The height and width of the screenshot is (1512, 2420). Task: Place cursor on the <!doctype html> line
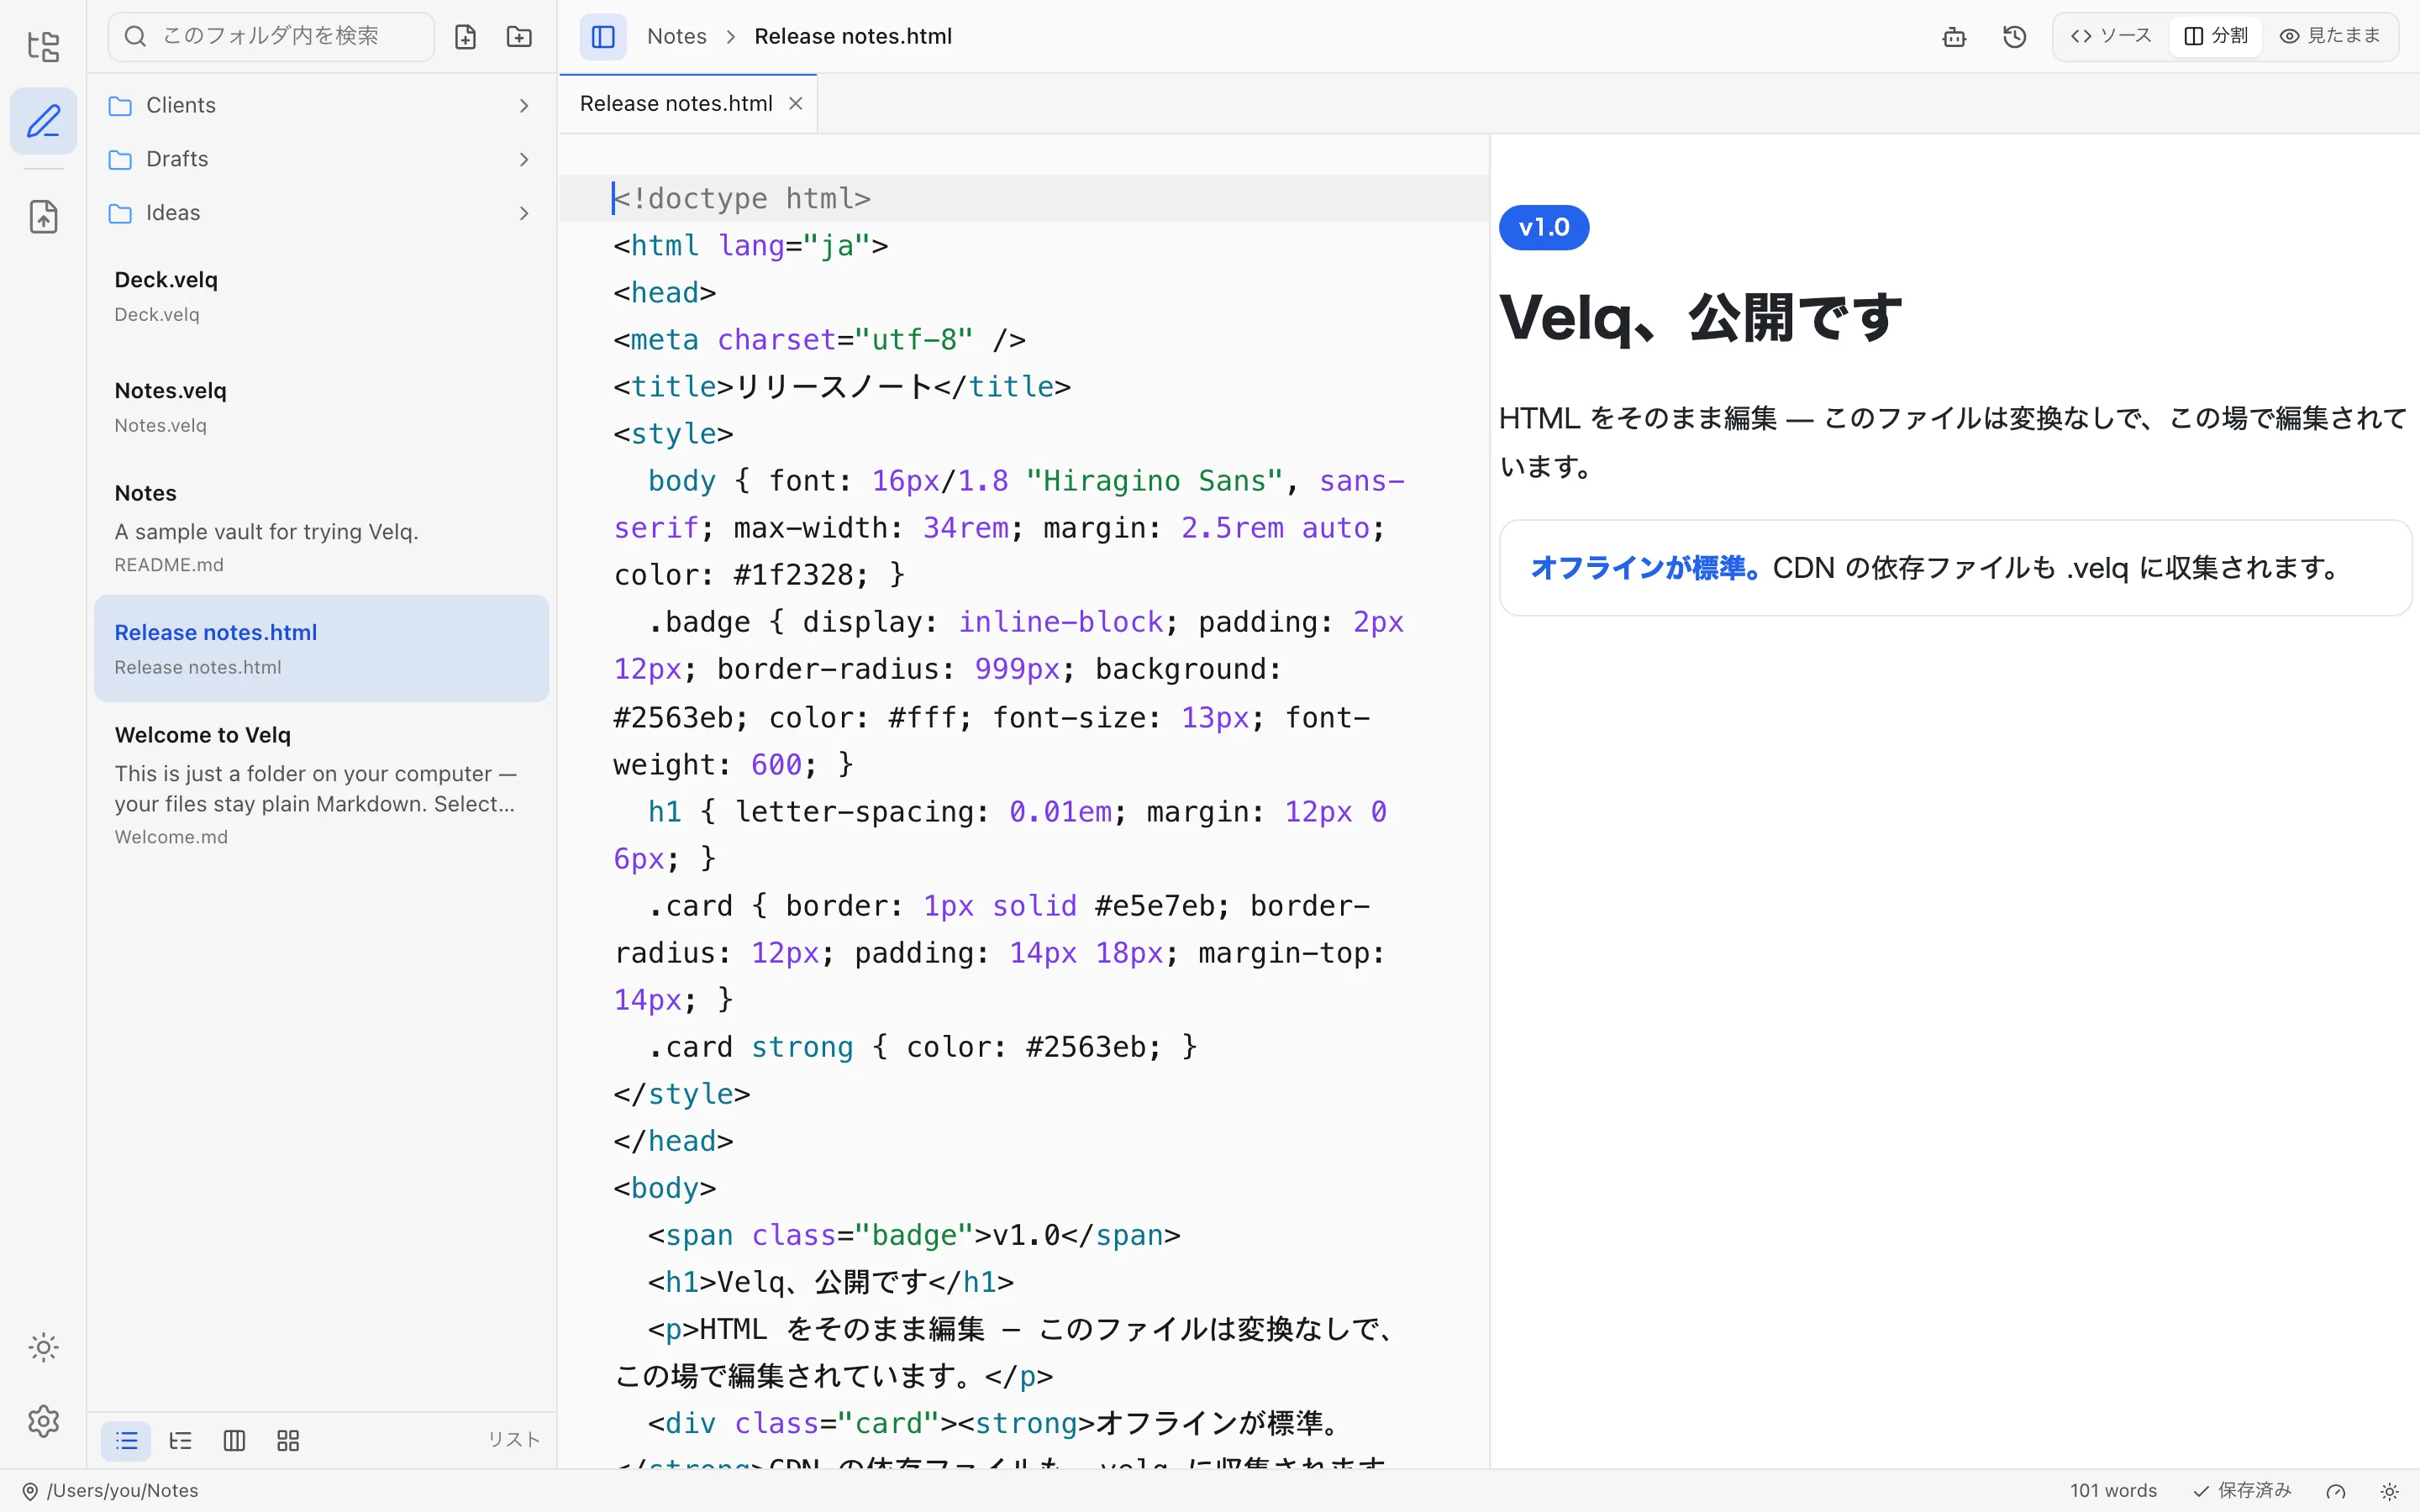point(1023,199)
